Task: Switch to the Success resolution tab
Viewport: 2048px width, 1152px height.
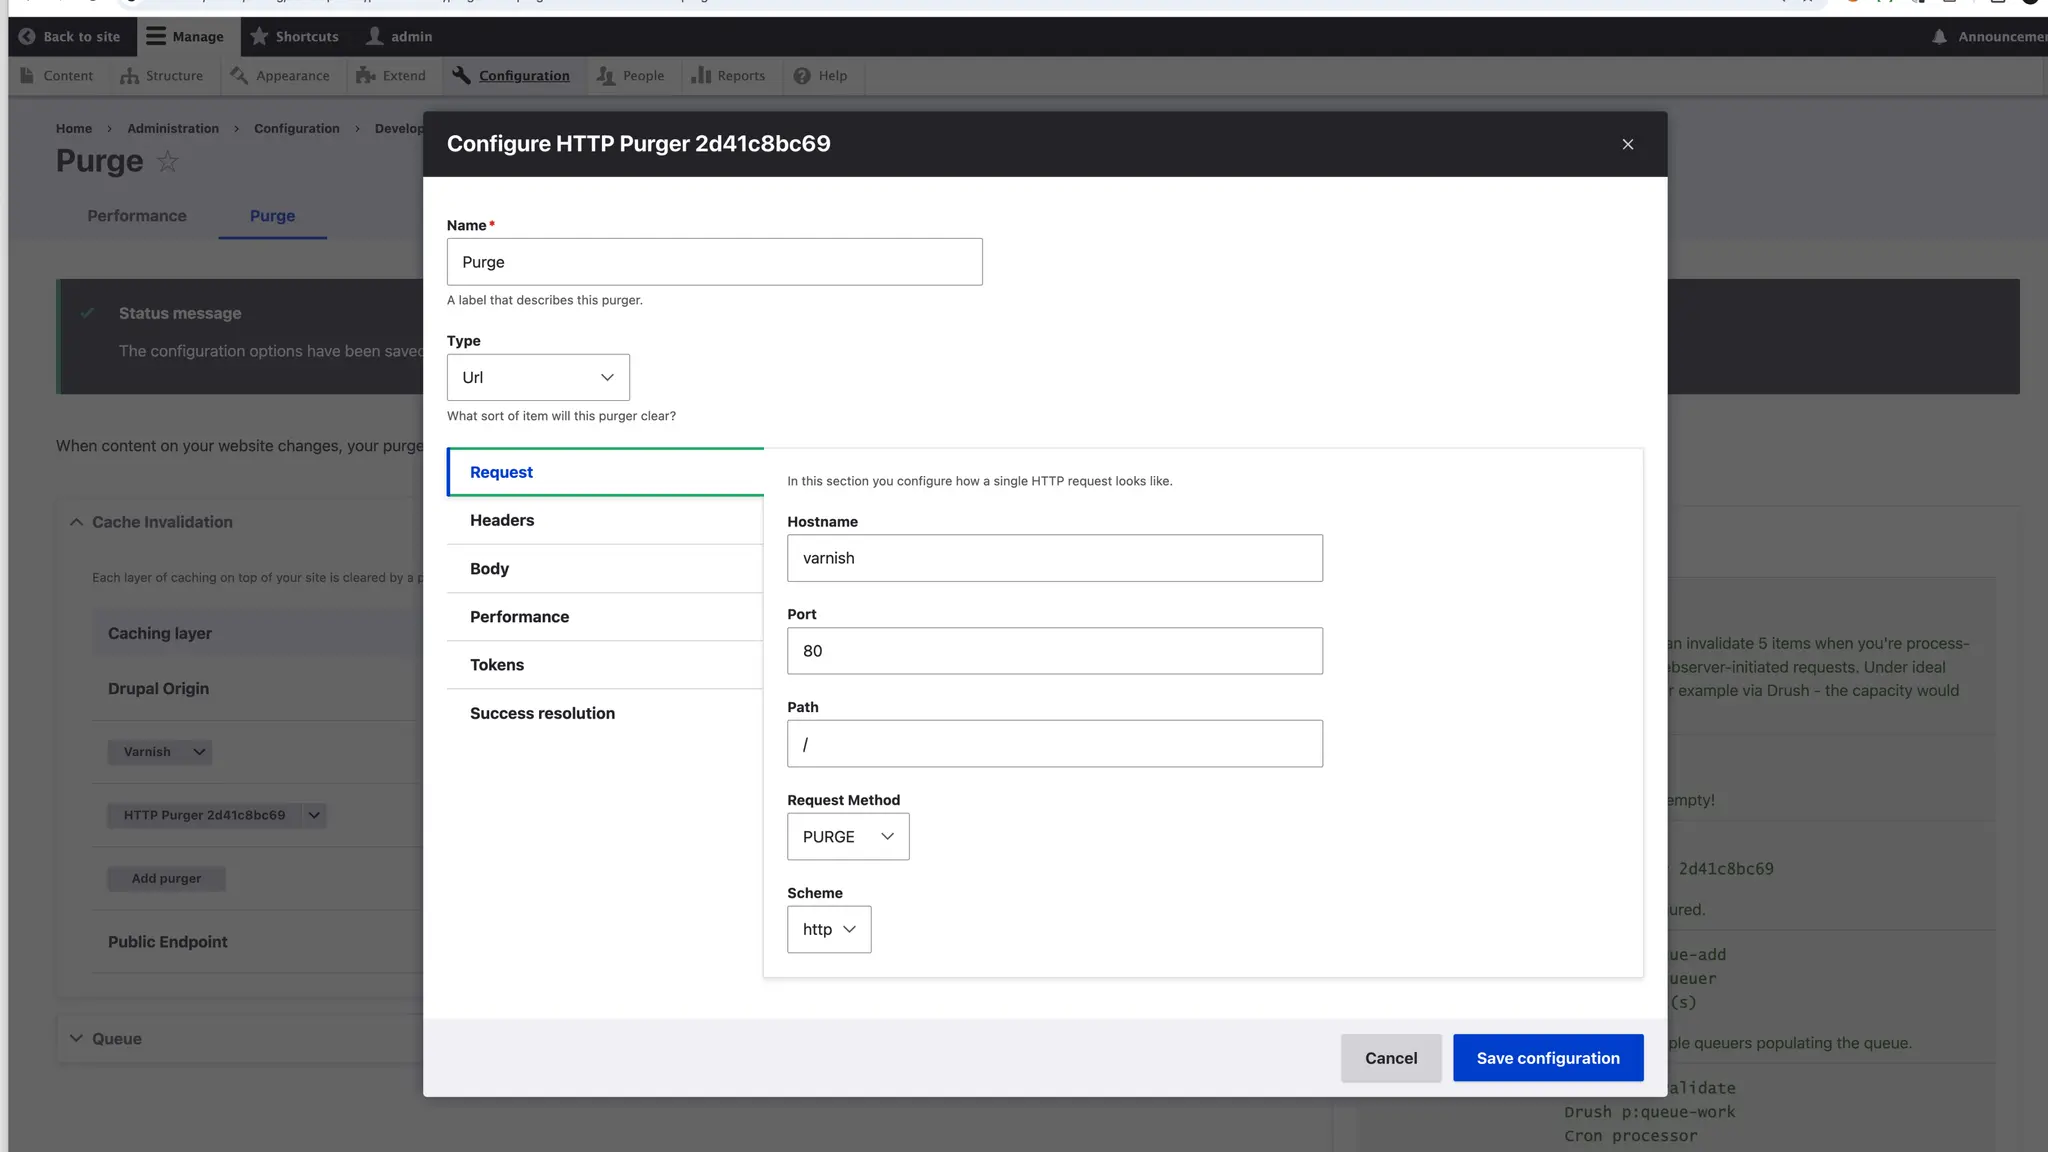Action: point(542,714)
